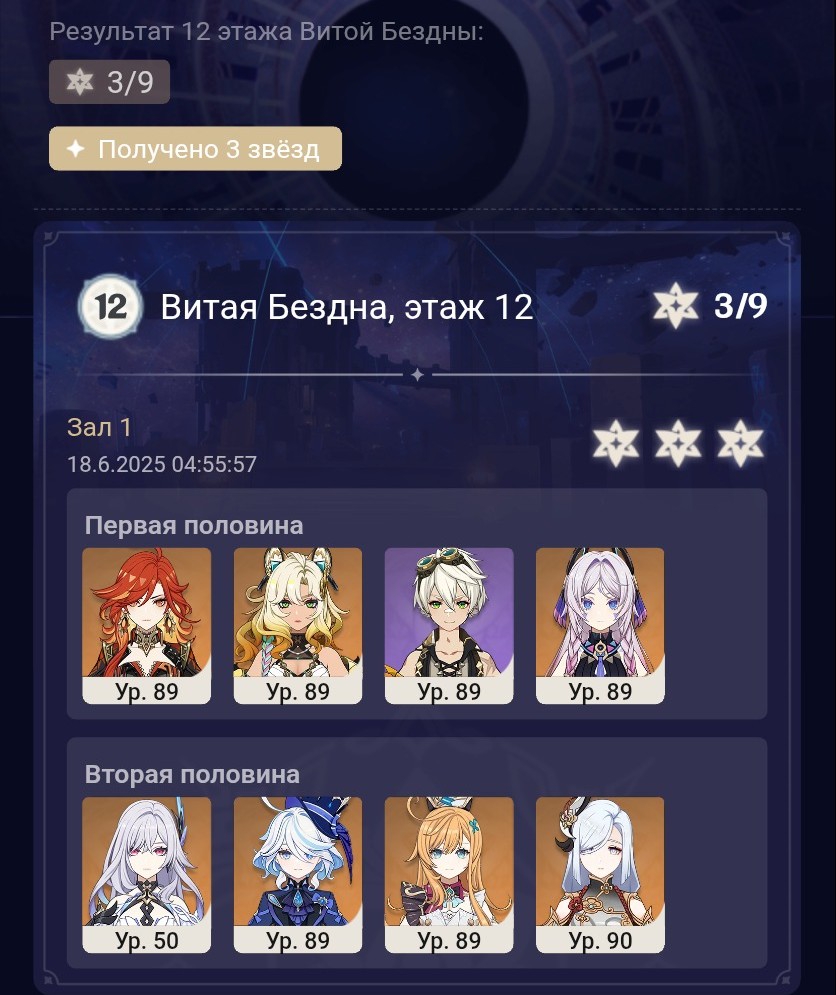Click the first star of Зал 1
Viewport: 836px width, 995px height.
(615, 443)
